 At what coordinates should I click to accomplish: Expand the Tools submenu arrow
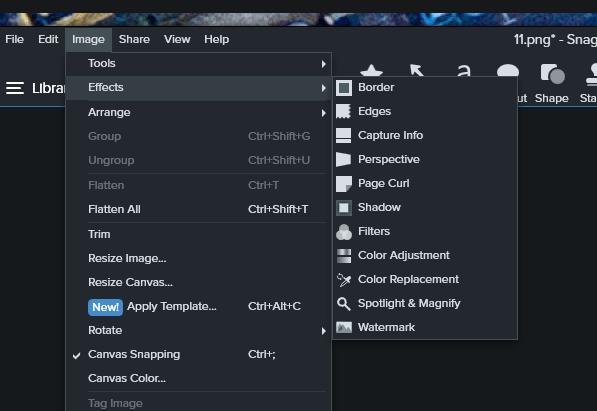(x=323, y=64)
